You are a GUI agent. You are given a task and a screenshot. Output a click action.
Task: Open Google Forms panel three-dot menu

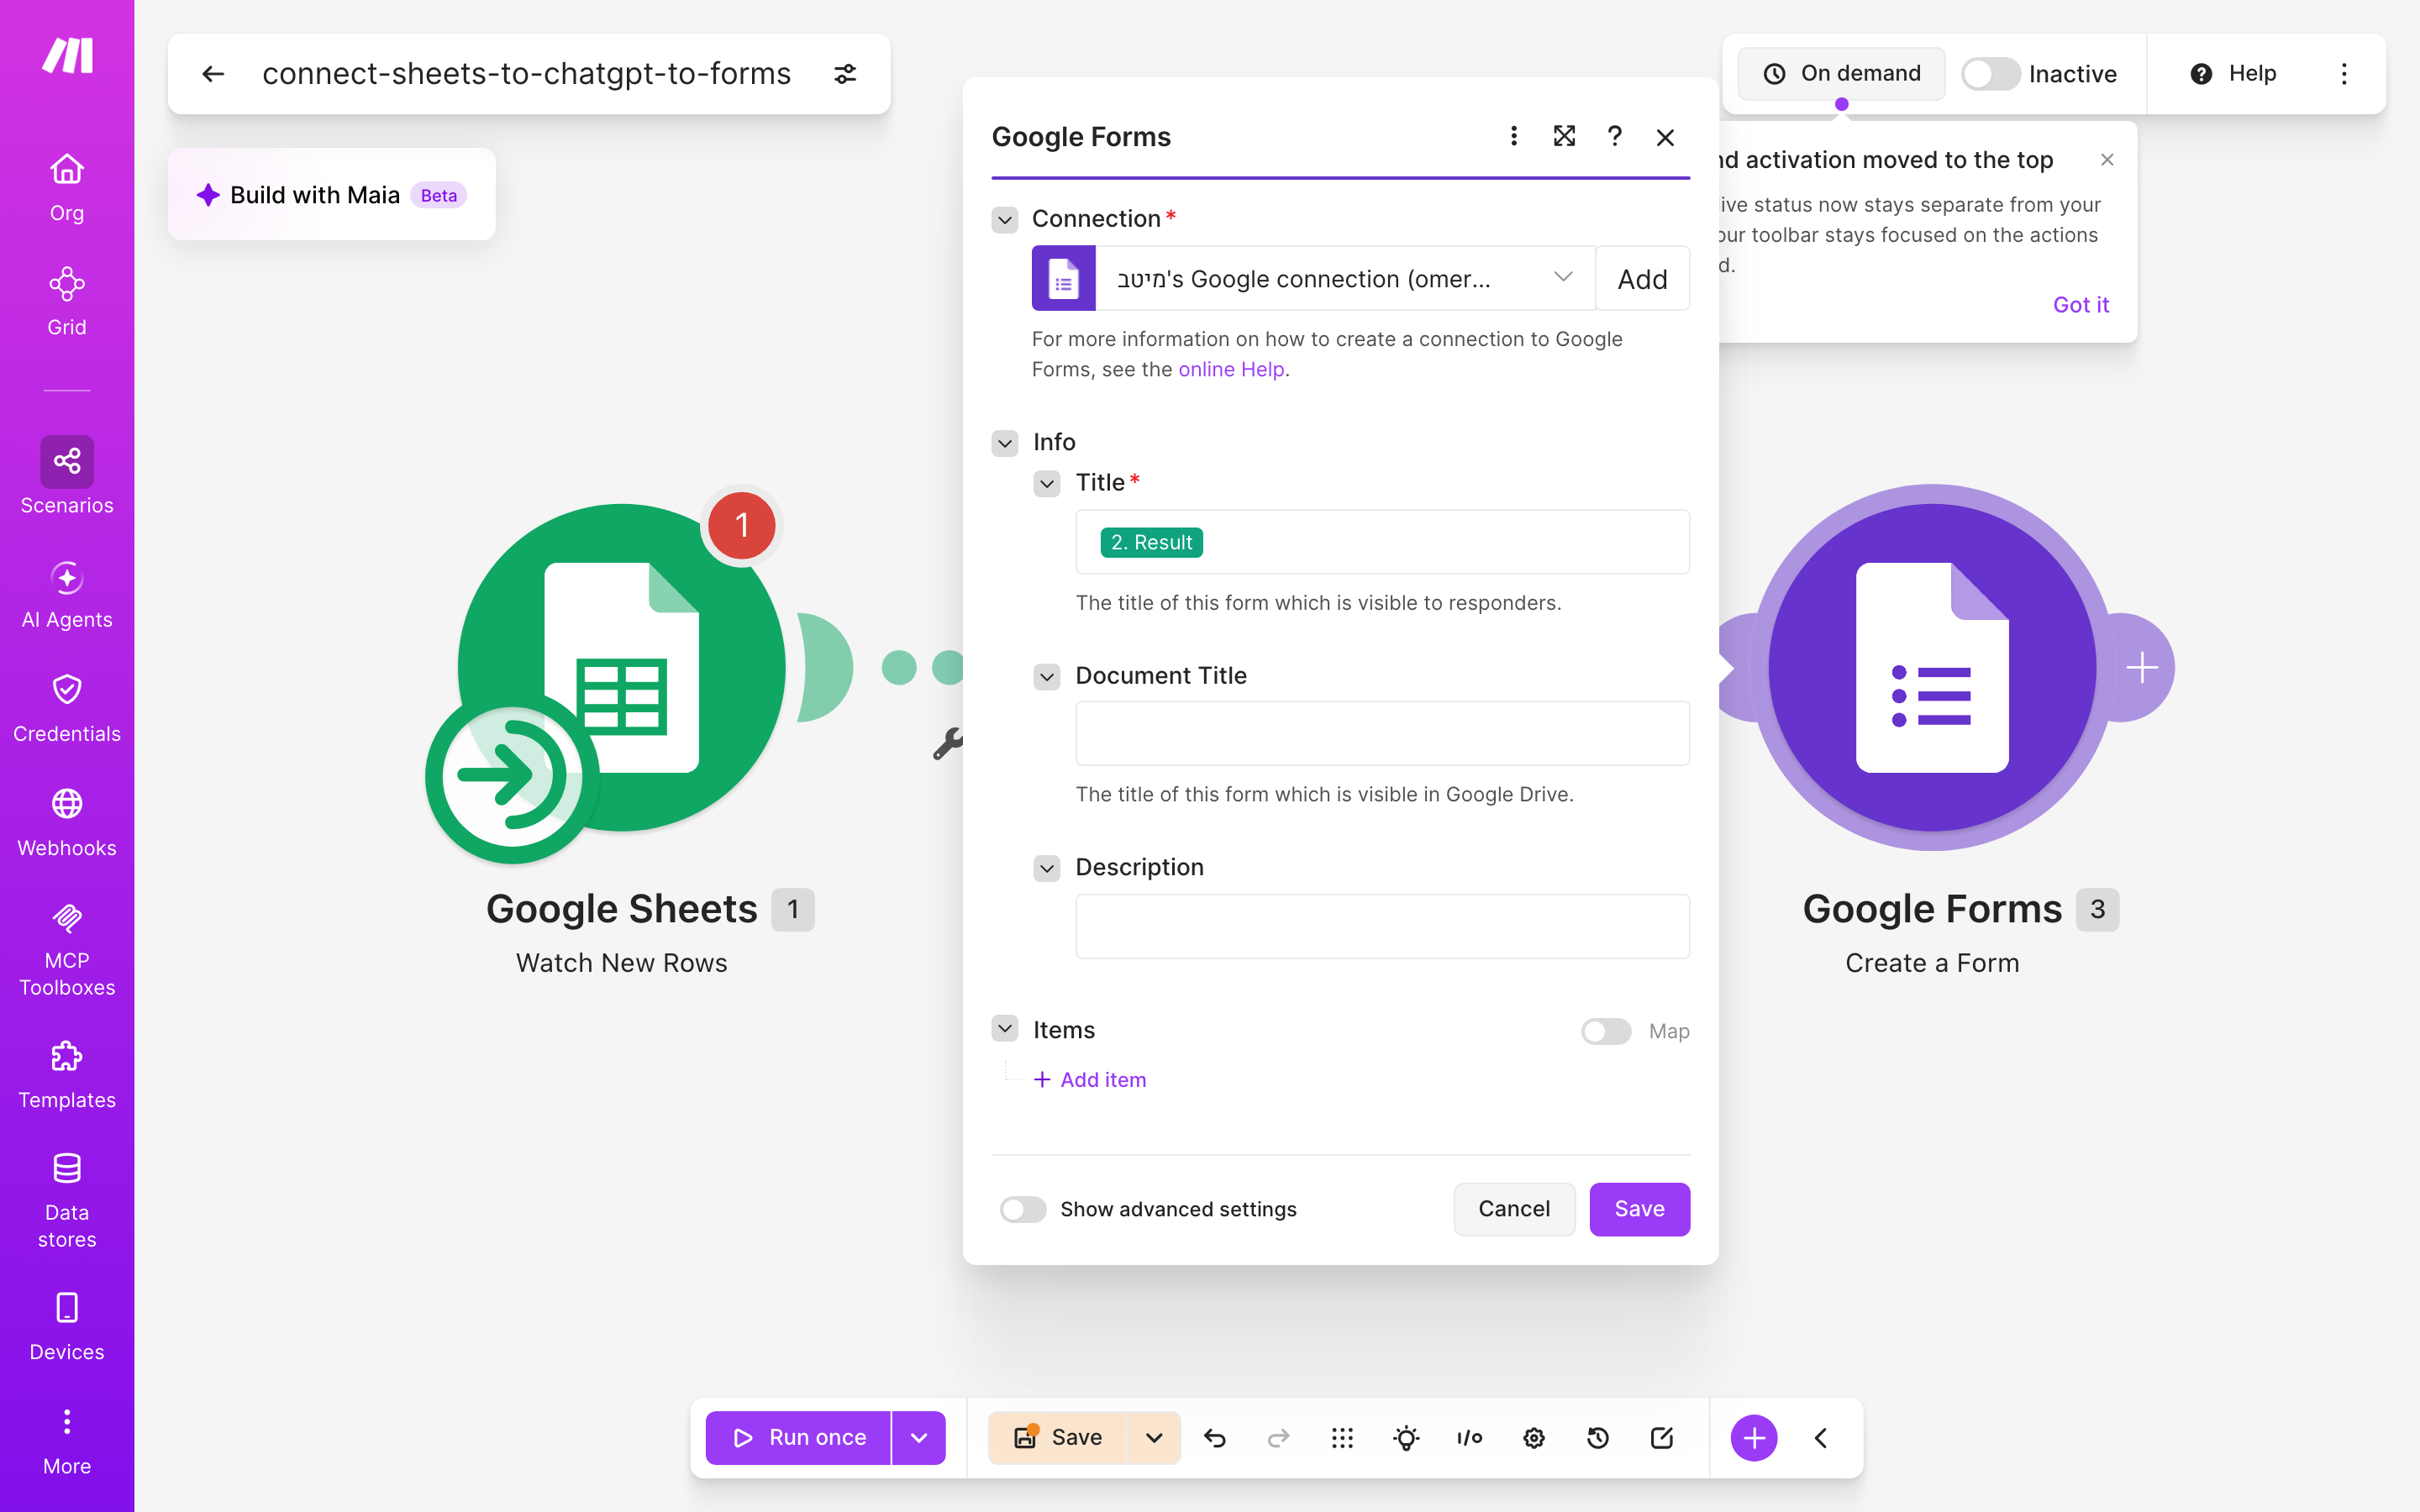(1514, 136)
